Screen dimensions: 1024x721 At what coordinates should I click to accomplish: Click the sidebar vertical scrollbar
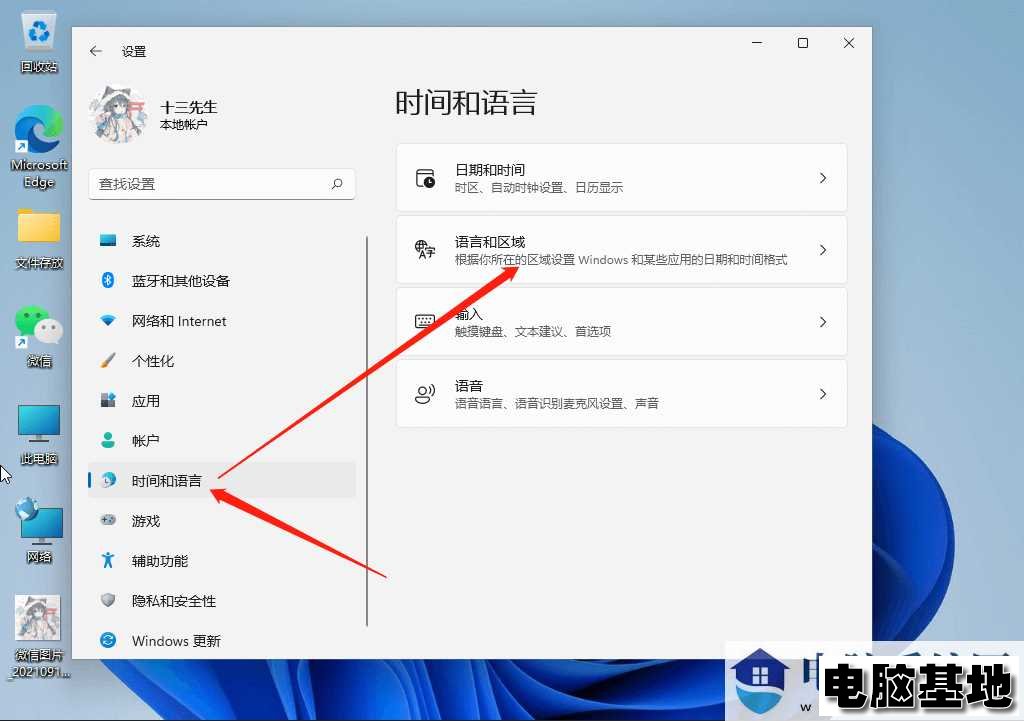367,431
